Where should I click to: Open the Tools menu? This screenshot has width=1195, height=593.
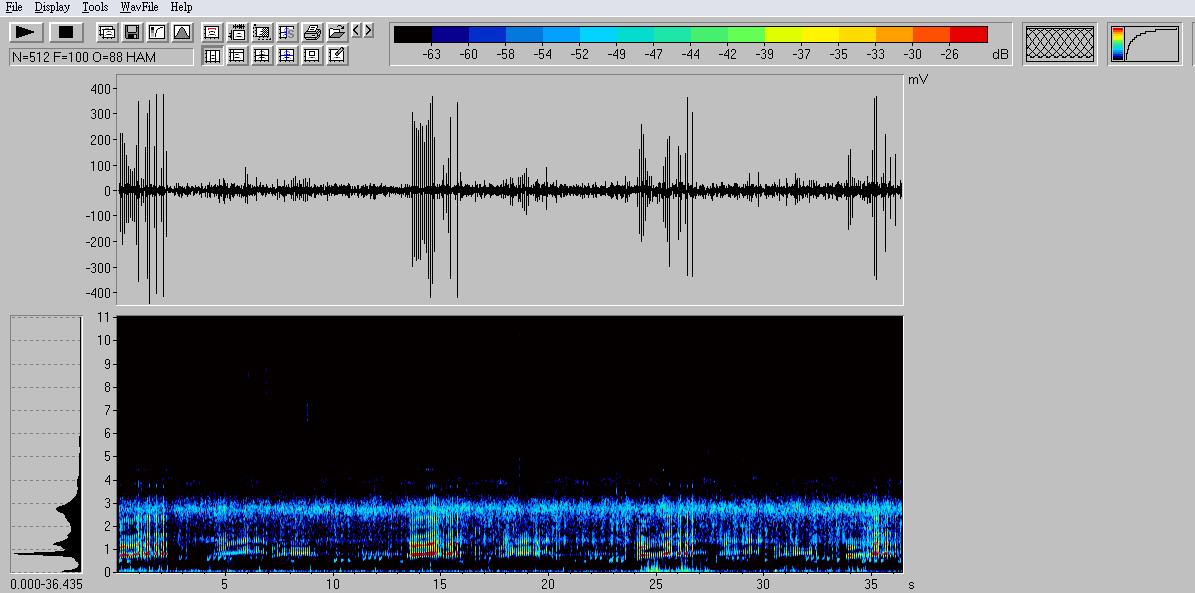tap(95, 7)
